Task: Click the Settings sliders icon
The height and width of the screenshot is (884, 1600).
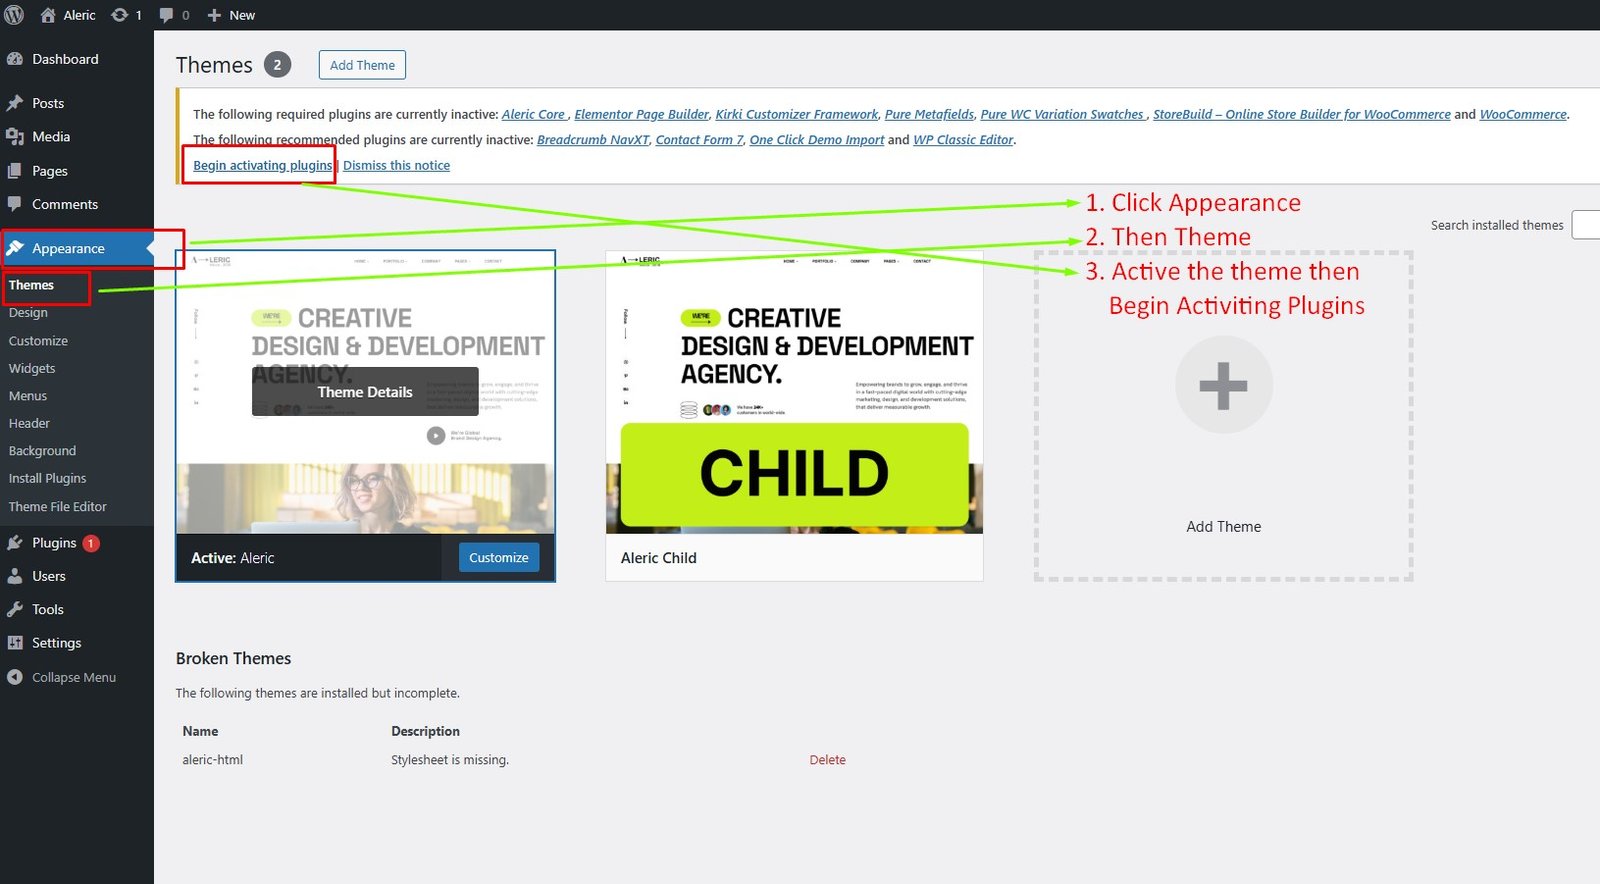Action: (15, 643)
